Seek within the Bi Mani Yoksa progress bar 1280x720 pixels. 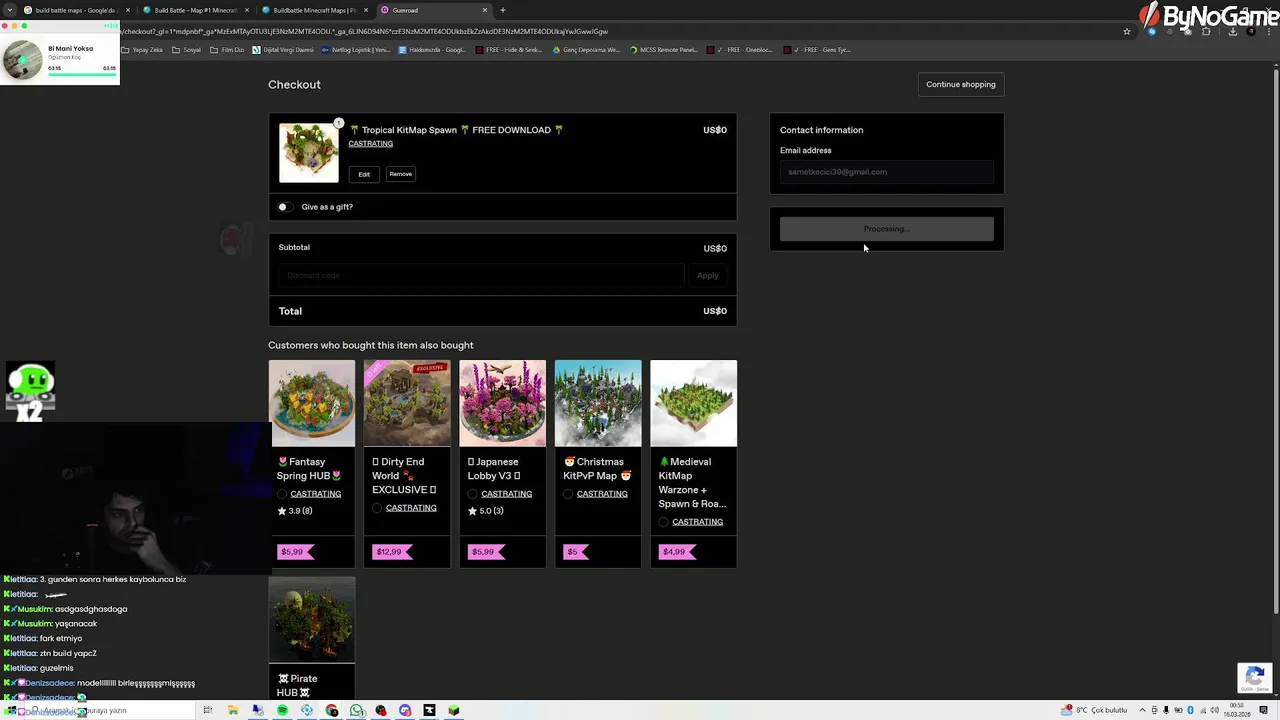tap(82, 74)
